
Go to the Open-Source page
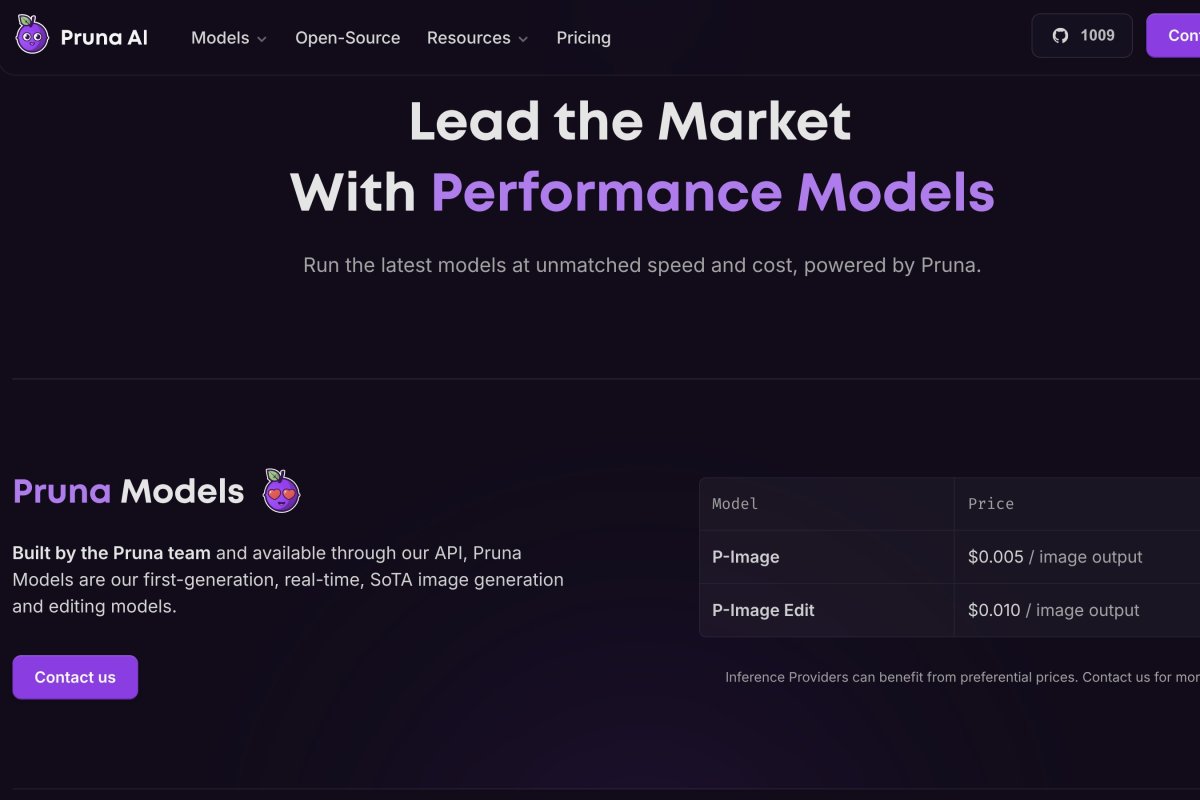tap(347, 38)
